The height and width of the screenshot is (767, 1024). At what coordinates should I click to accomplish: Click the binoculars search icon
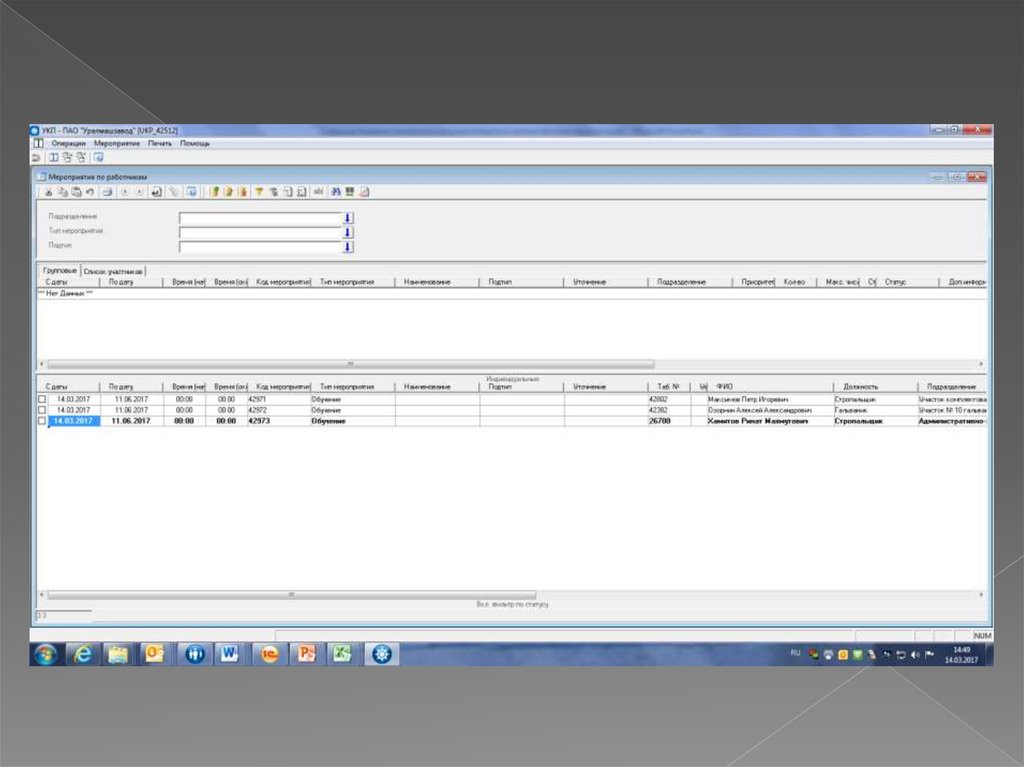click(x=336, y=192)
